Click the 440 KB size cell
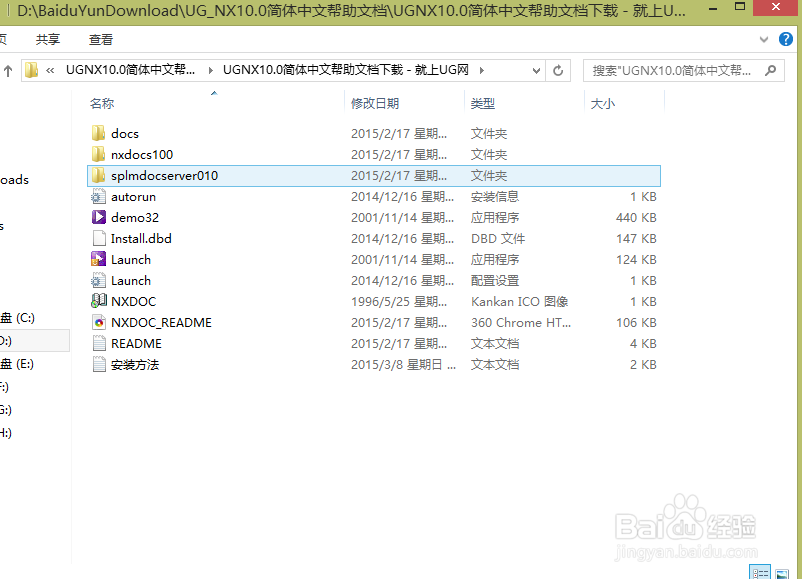 coord(636,217)
